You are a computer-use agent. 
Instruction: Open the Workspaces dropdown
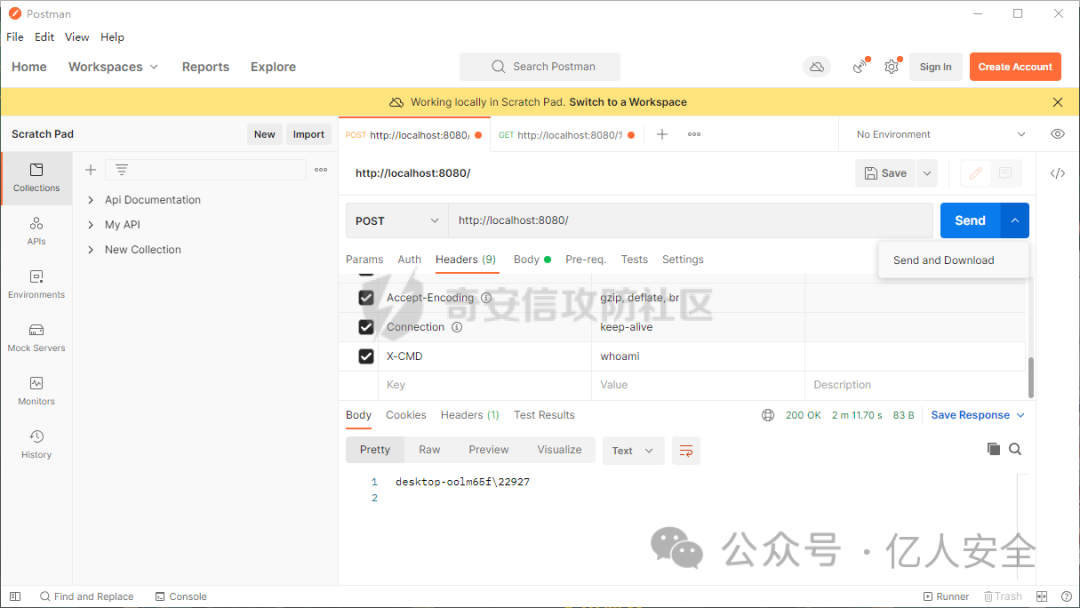click(x=113, y=67)
